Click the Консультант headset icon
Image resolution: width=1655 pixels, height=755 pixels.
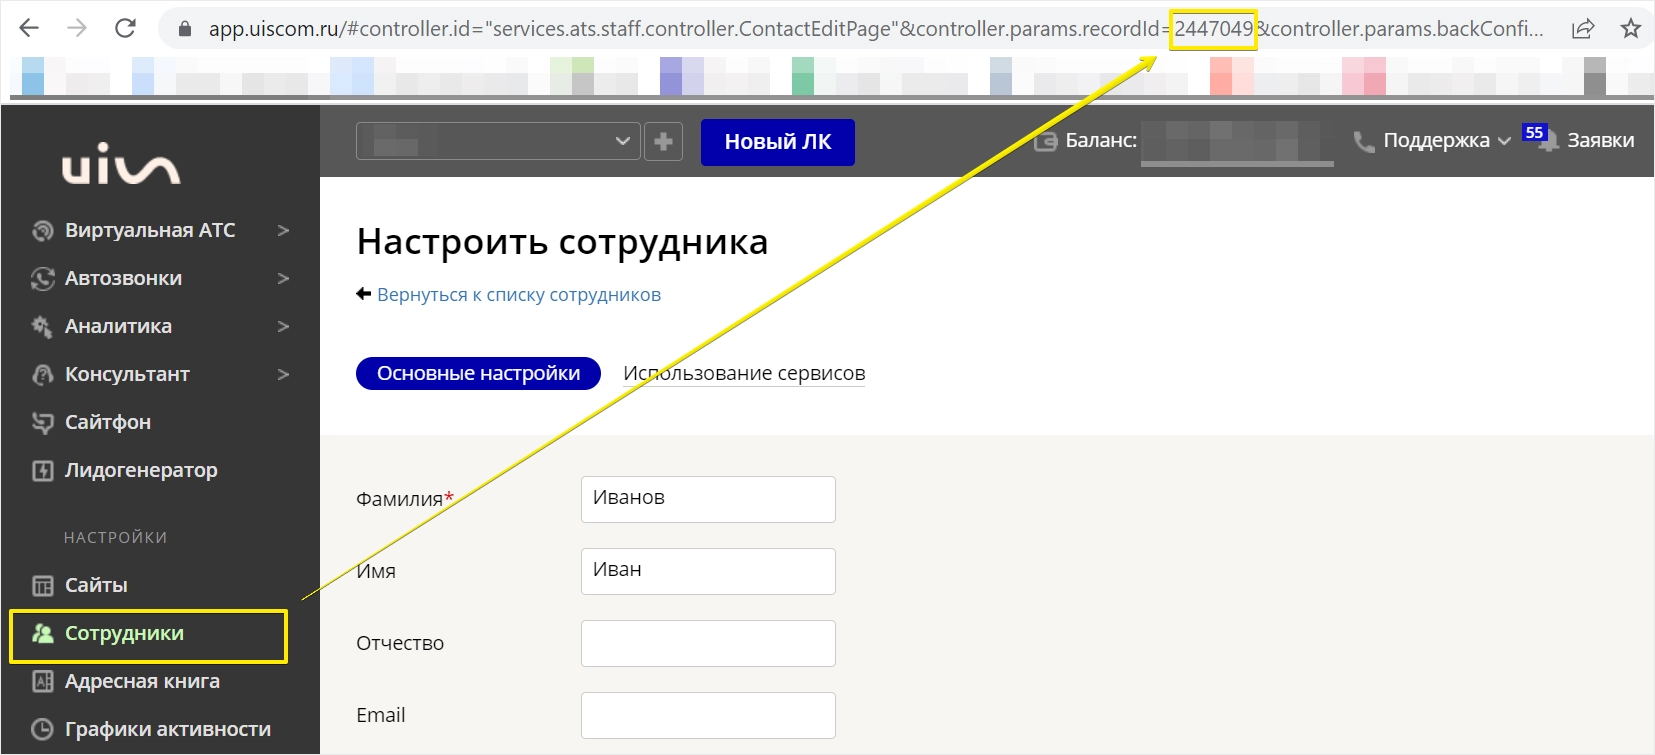(42, 375)
